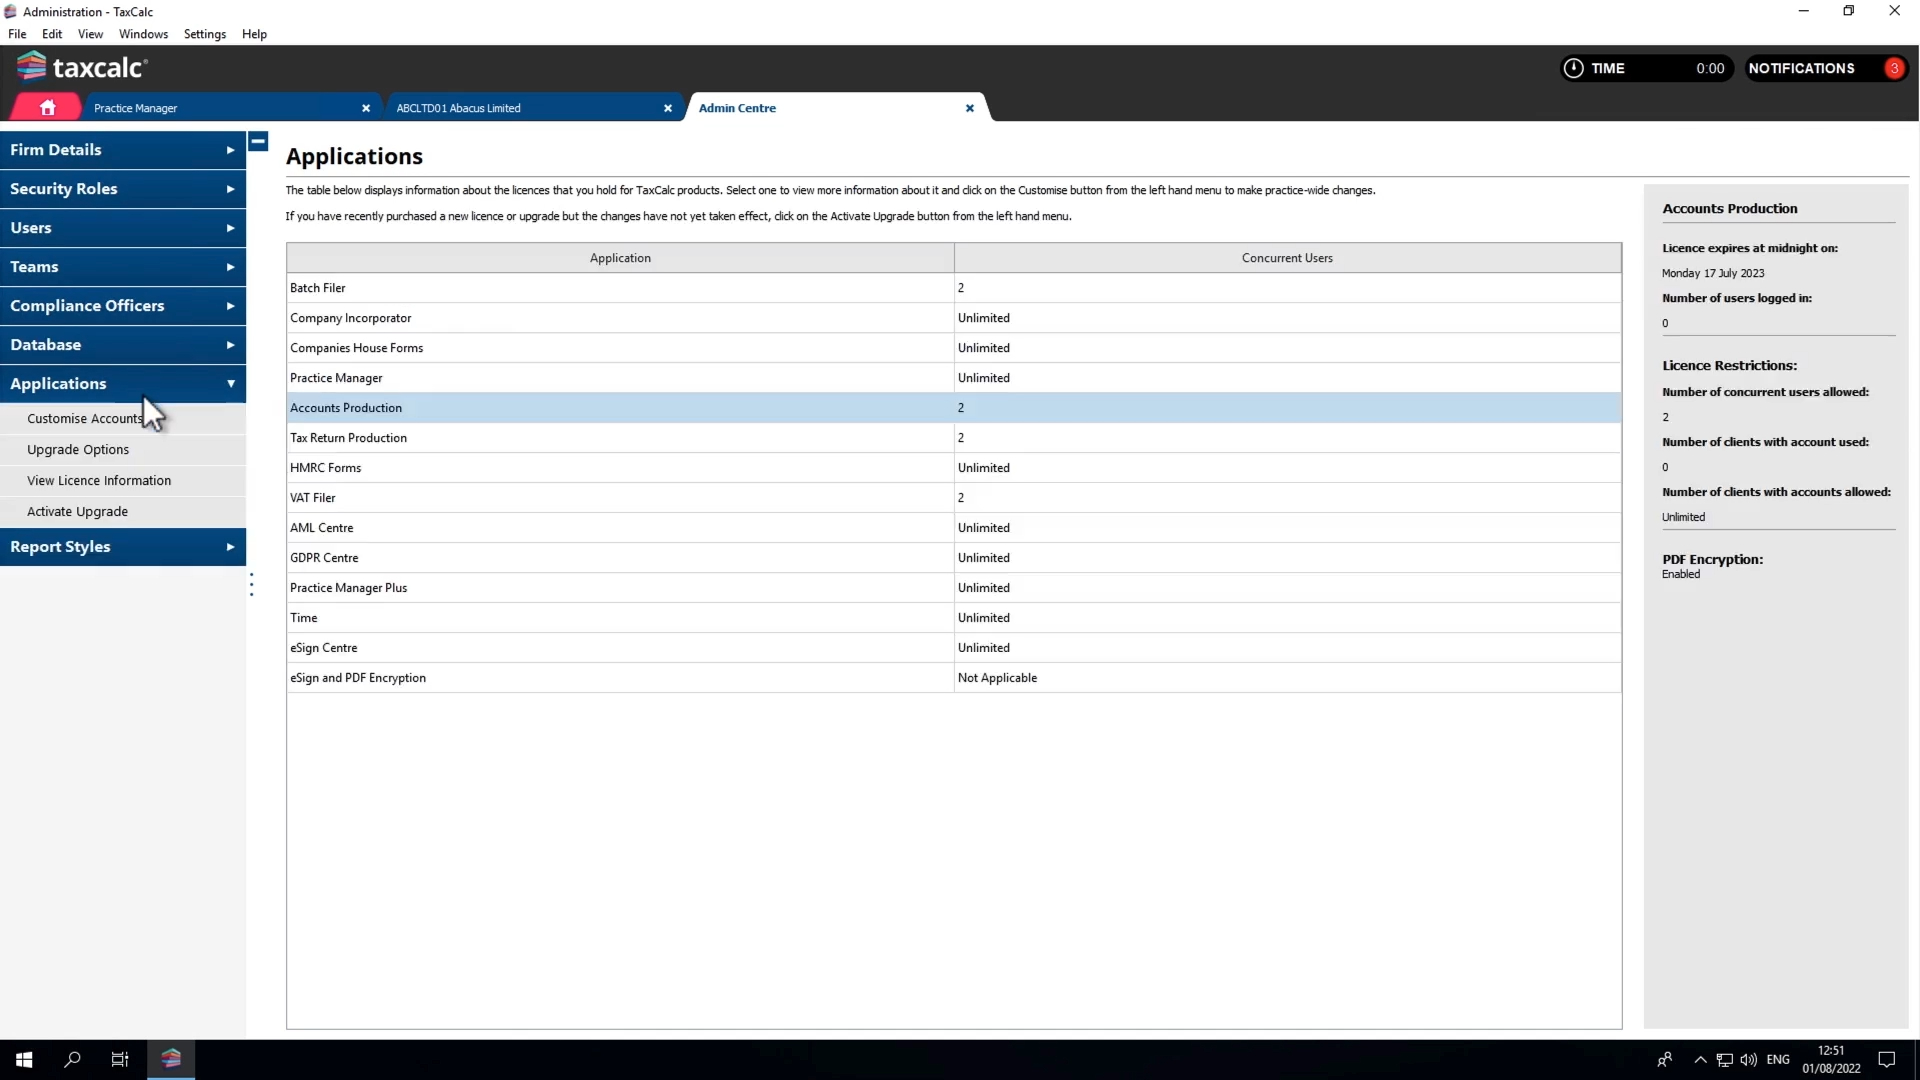Show hidden system tray icons

(x=1700, y=1060)
